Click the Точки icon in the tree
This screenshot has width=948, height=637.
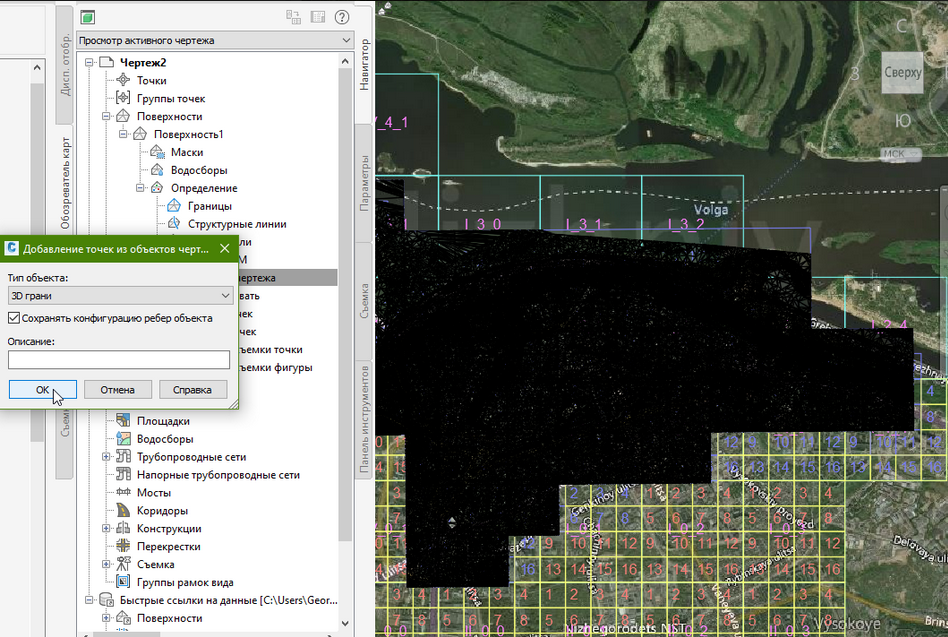(123, 80)
